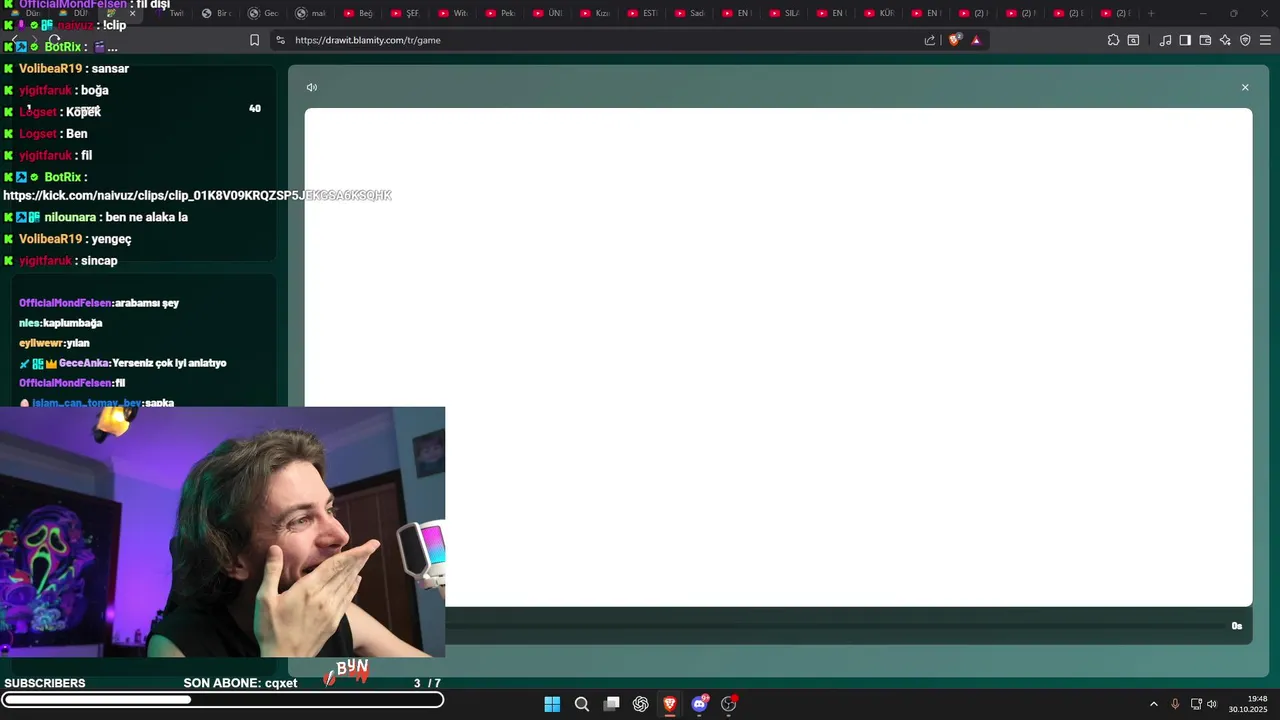Open the Brave Wallet icon
The image size is (1280, 720).
1205,40
